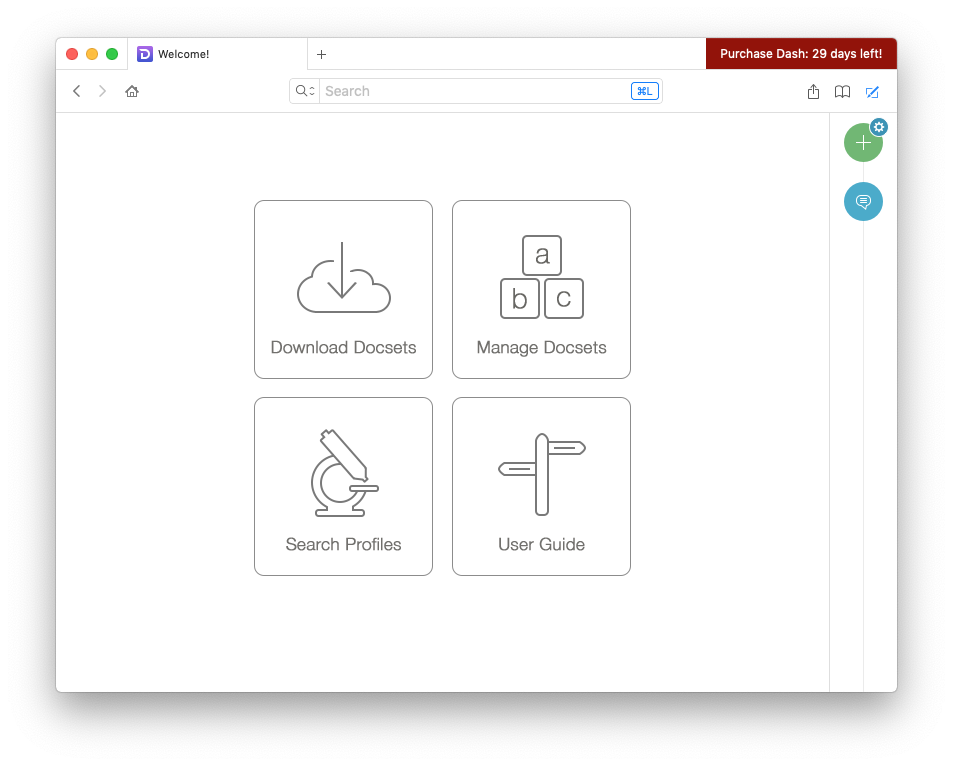
Task: Go back with the left arrow
Action: [77, 91]
